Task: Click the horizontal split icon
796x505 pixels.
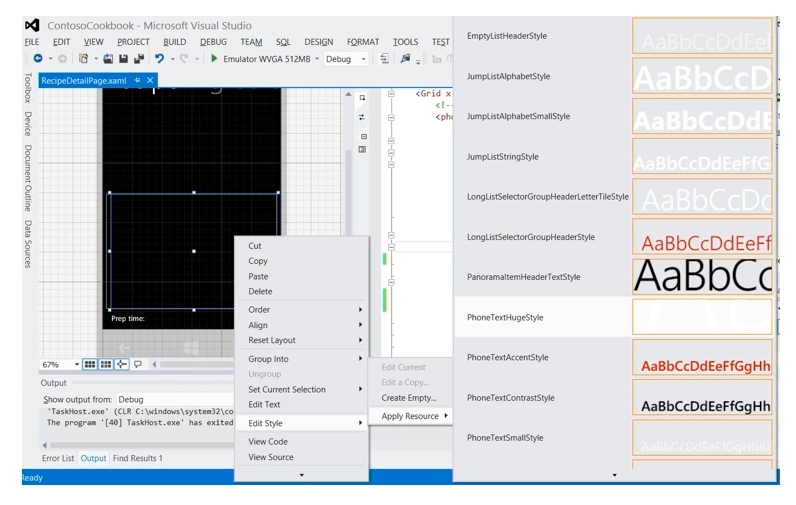Action: tap(363, 137)
